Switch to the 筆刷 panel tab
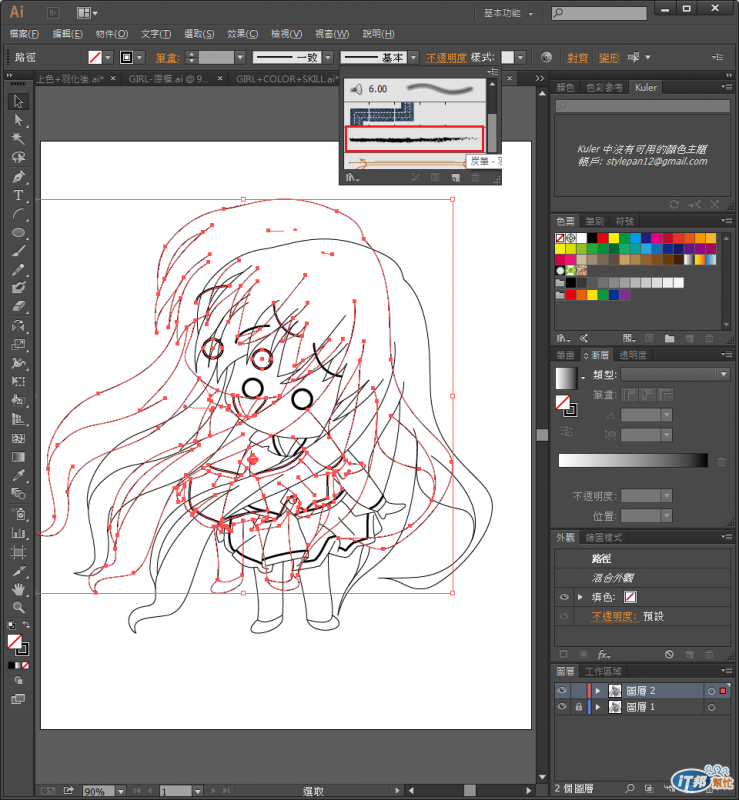The width and height of the screenshot is (739, 800). [x=595, y=221]
